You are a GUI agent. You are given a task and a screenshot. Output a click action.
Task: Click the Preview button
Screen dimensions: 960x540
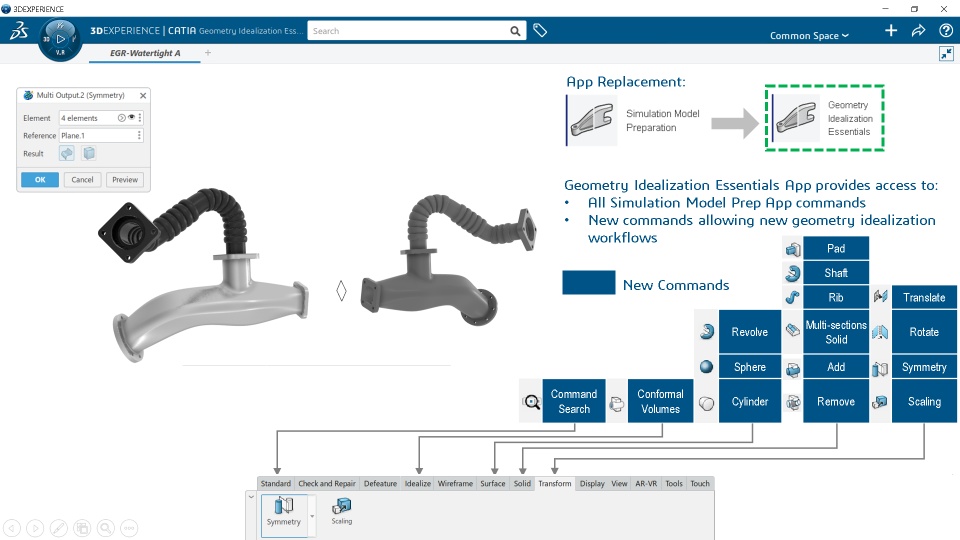point(125,179)
